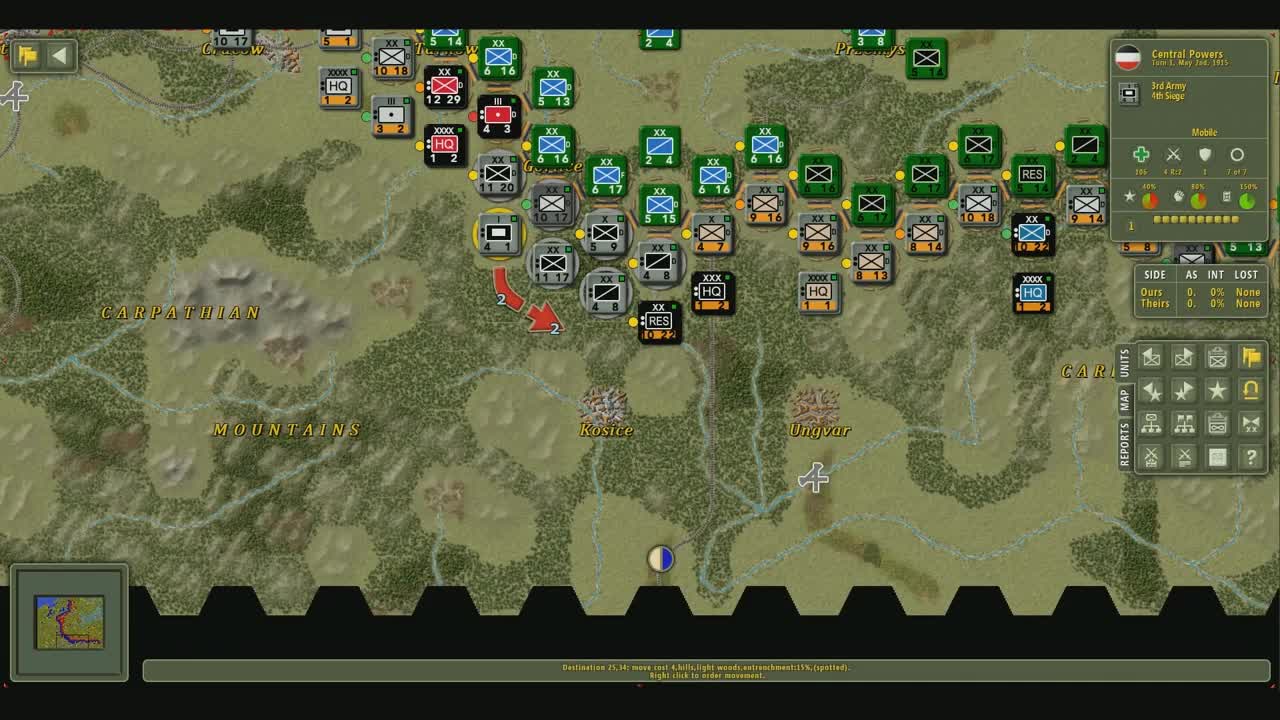Click the minimap thumbnail in bottom-left corner

[69, 622]
